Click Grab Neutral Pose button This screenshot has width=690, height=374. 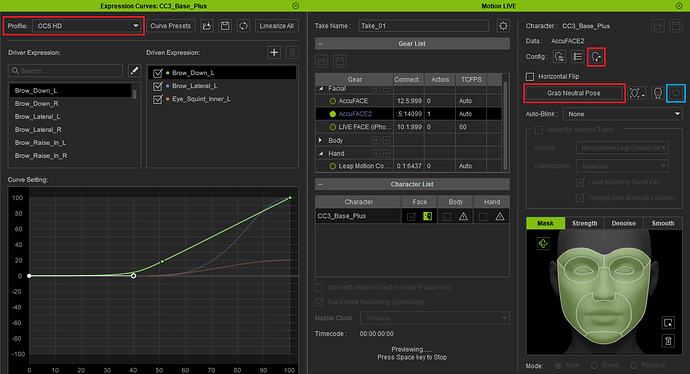(574, 93)
